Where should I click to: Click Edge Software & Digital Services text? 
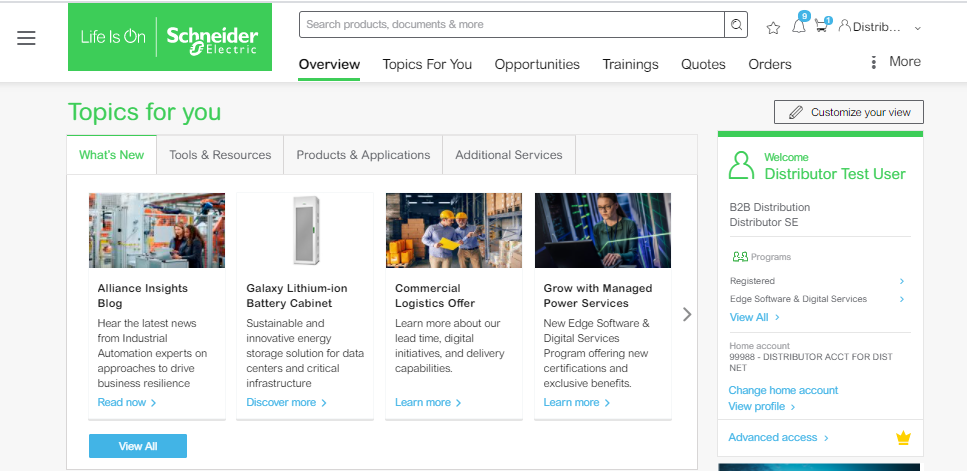click(x=798, y=299)
